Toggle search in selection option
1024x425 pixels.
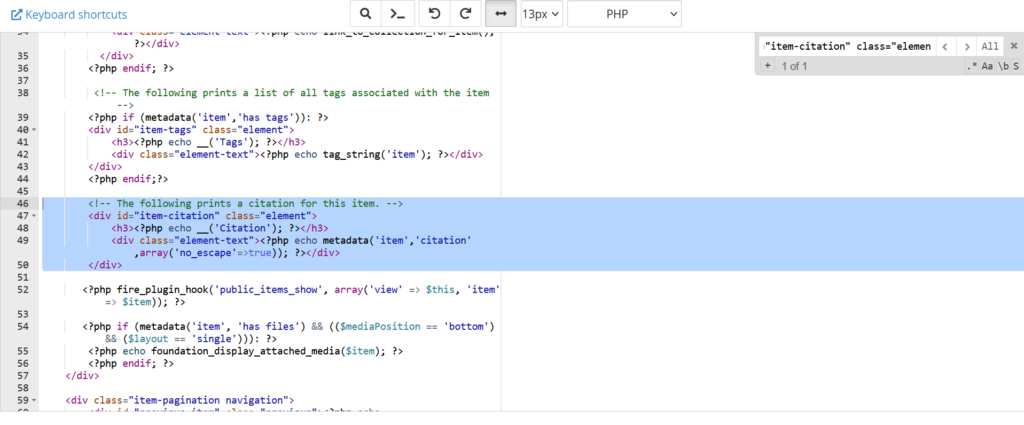(x=1016, y=66)
